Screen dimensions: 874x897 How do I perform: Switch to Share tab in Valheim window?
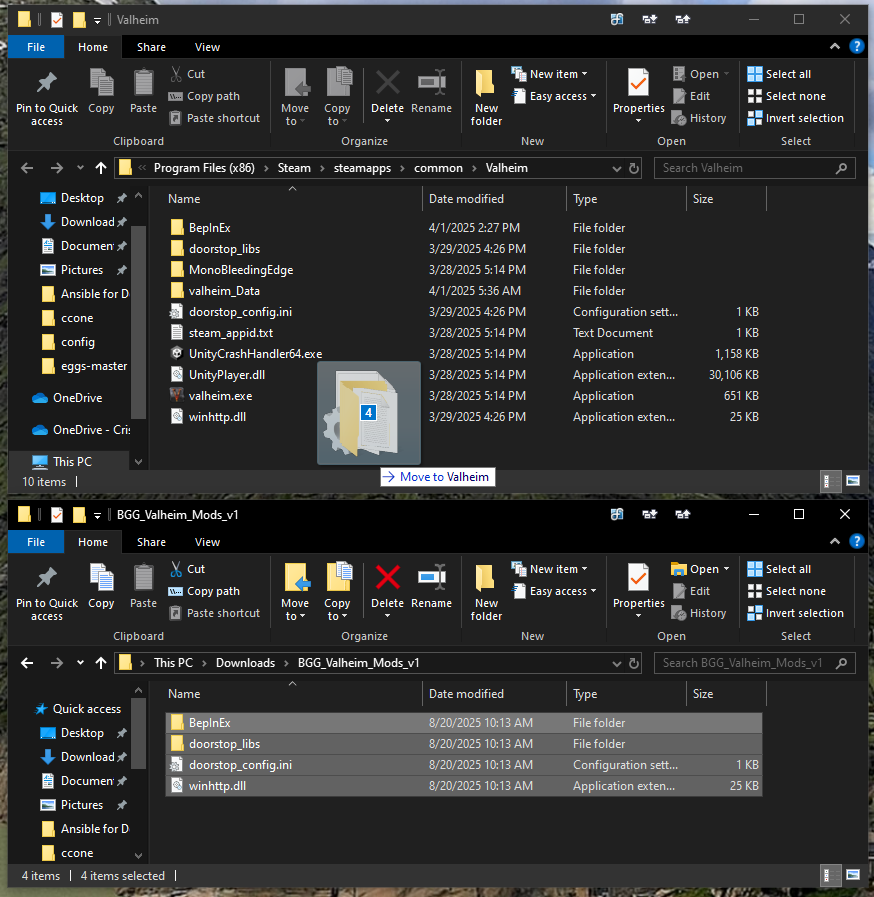(x=151, y=47)
